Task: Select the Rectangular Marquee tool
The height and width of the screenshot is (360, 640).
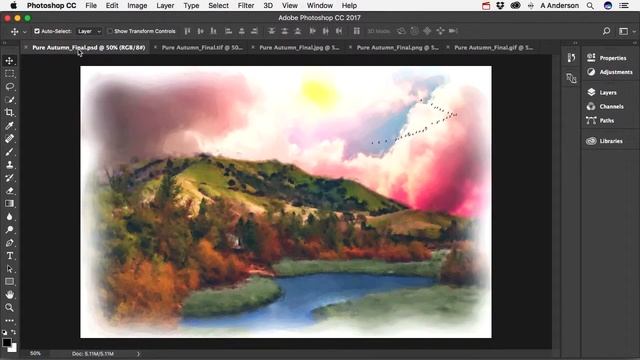Action: (x=9, y=73)
